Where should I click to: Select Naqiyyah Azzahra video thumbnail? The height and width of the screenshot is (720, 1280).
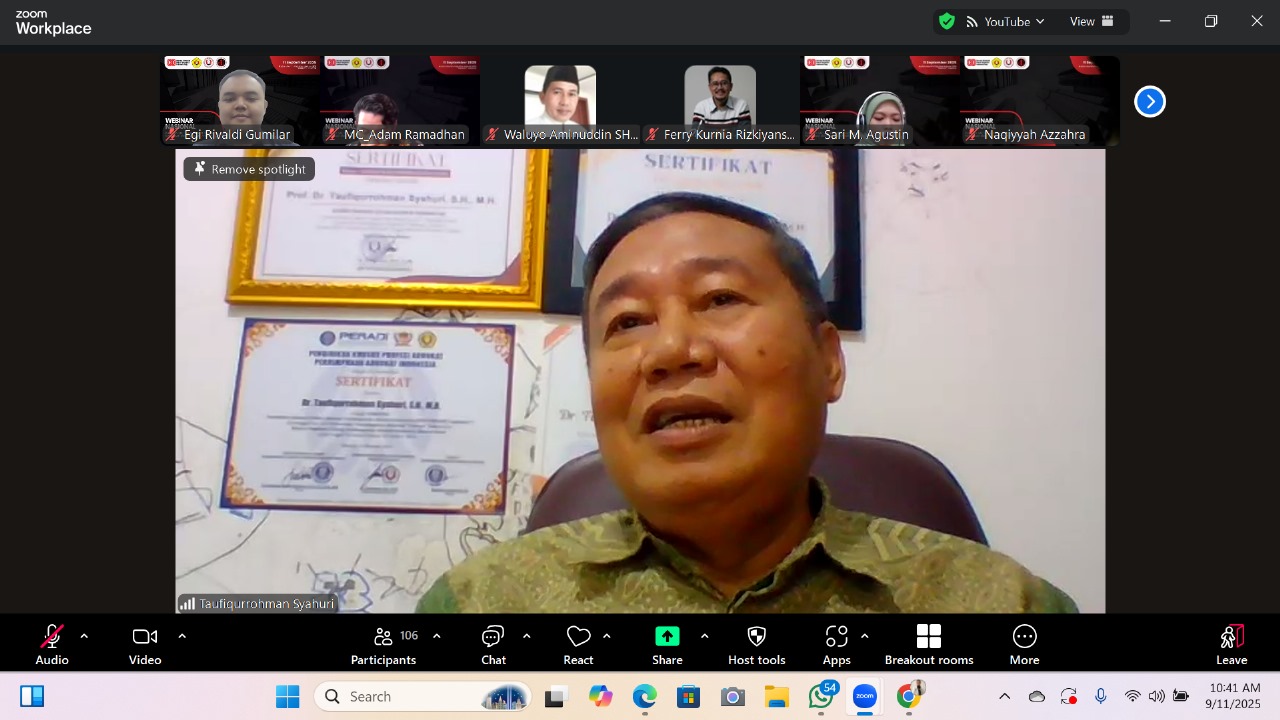pos(1040,100)
